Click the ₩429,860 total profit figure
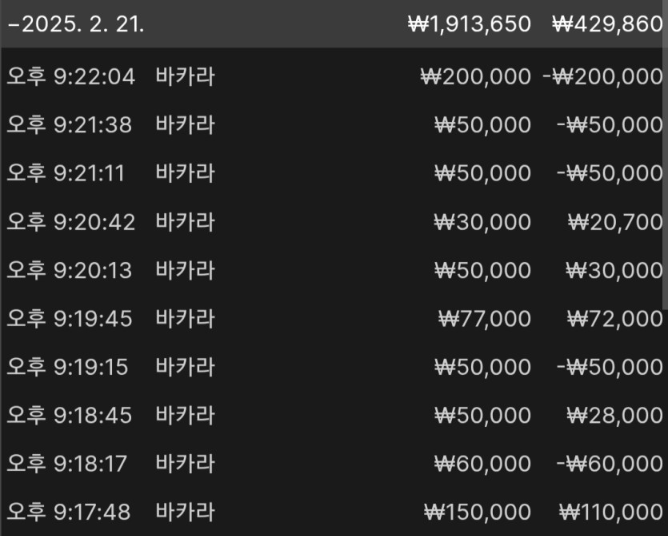 (607, 25)
